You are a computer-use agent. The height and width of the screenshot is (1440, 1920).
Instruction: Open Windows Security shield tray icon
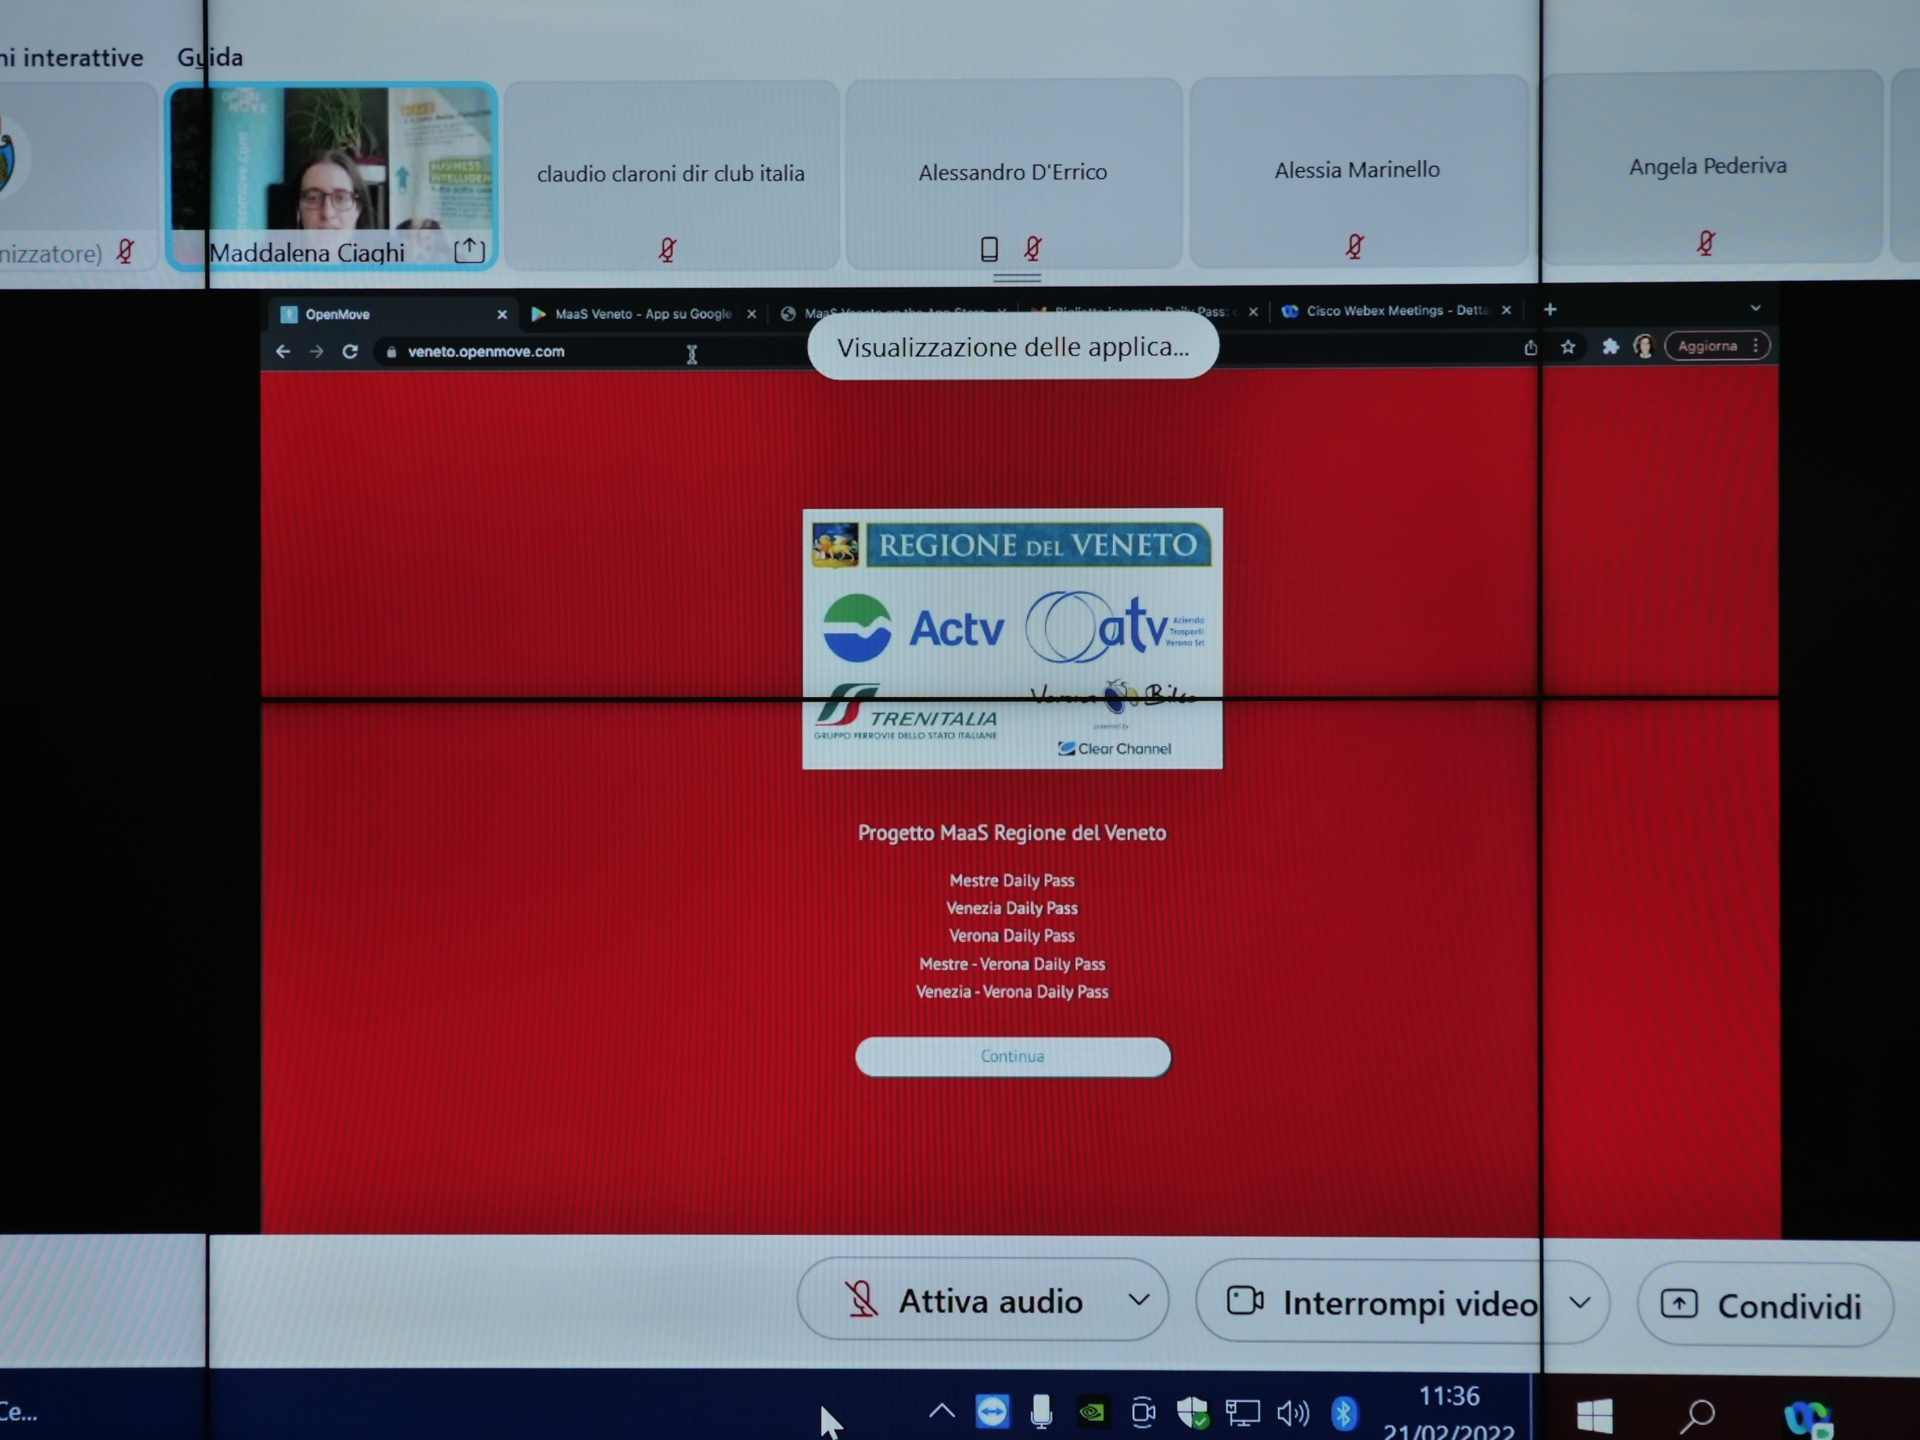click(x=1192, y=1412)
